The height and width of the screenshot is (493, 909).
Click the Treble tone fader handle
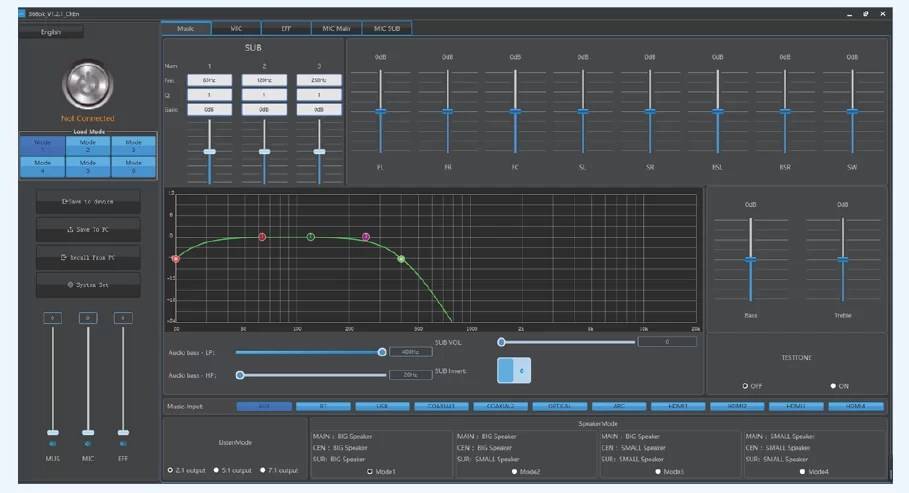pyautogui.click(x=843, y=260)
